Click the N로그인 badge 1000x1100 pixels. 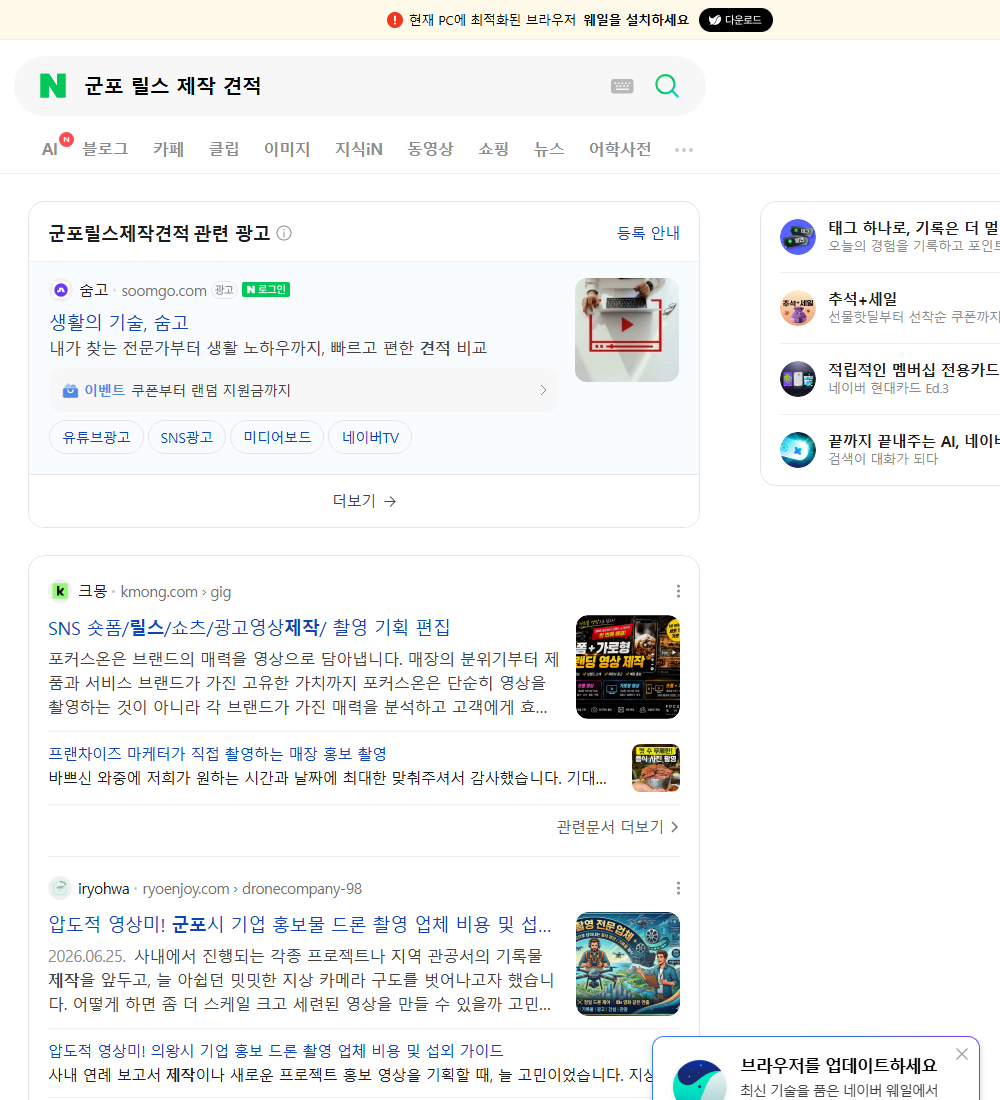coord(266,290)
